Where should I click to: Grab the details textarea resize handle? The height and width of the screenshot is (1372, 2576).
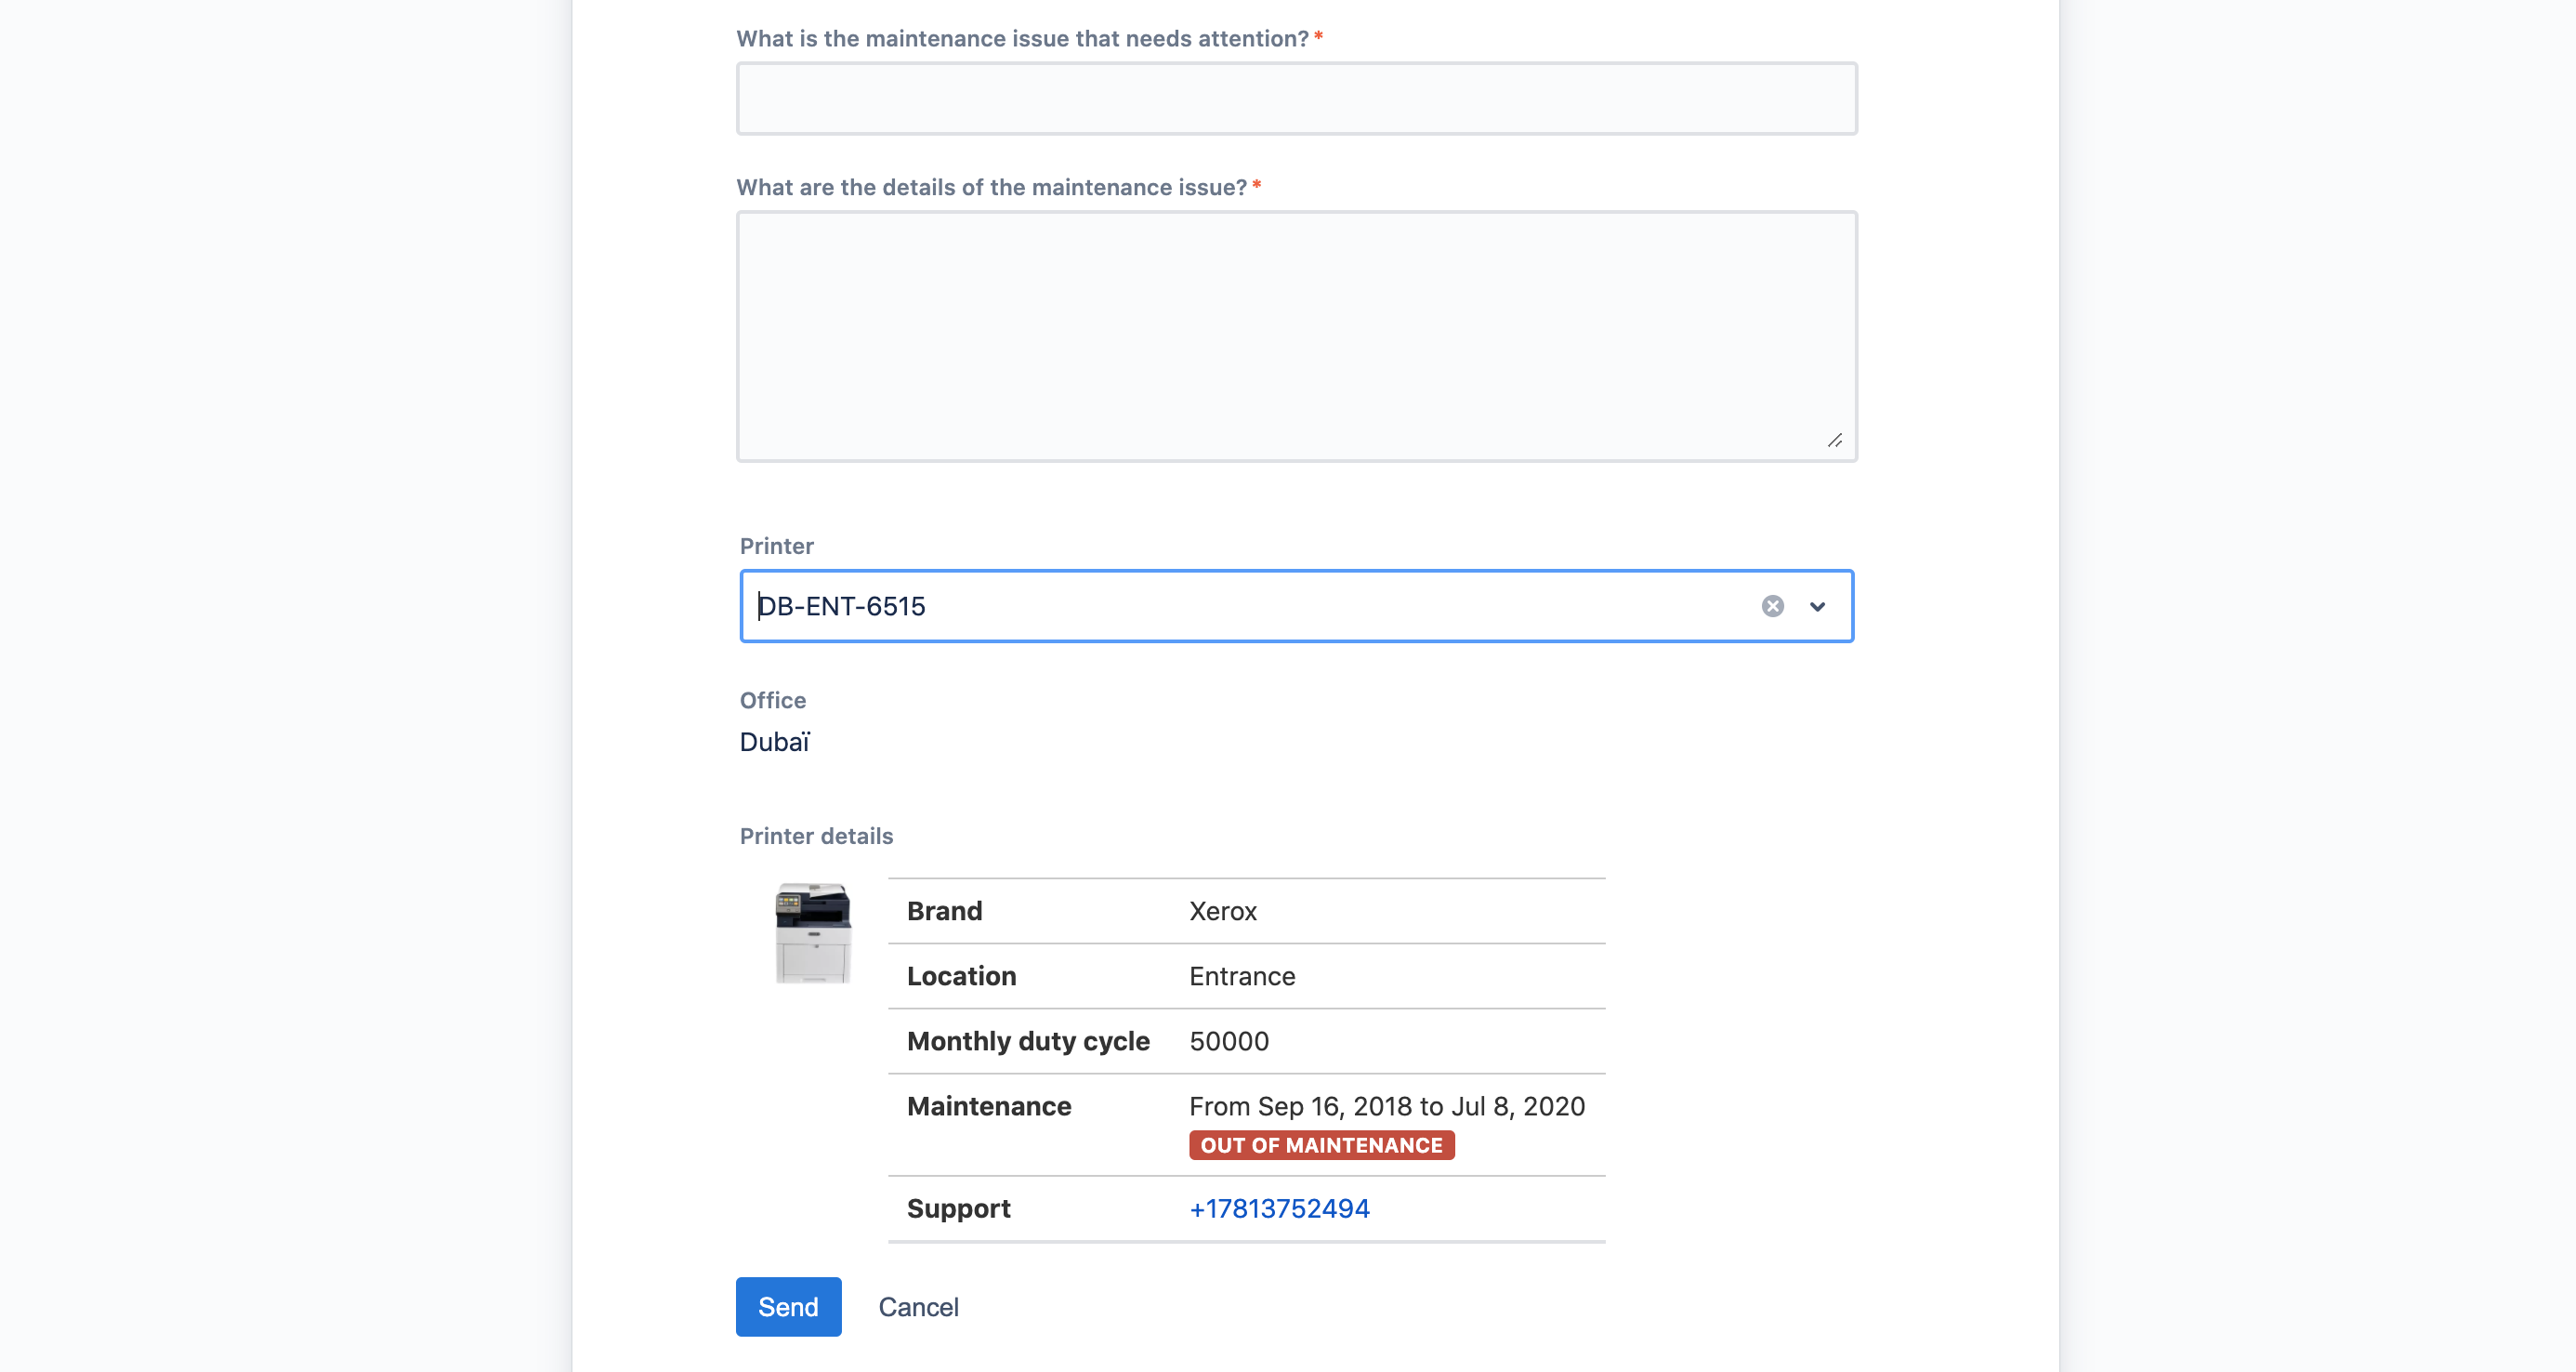1835,441
